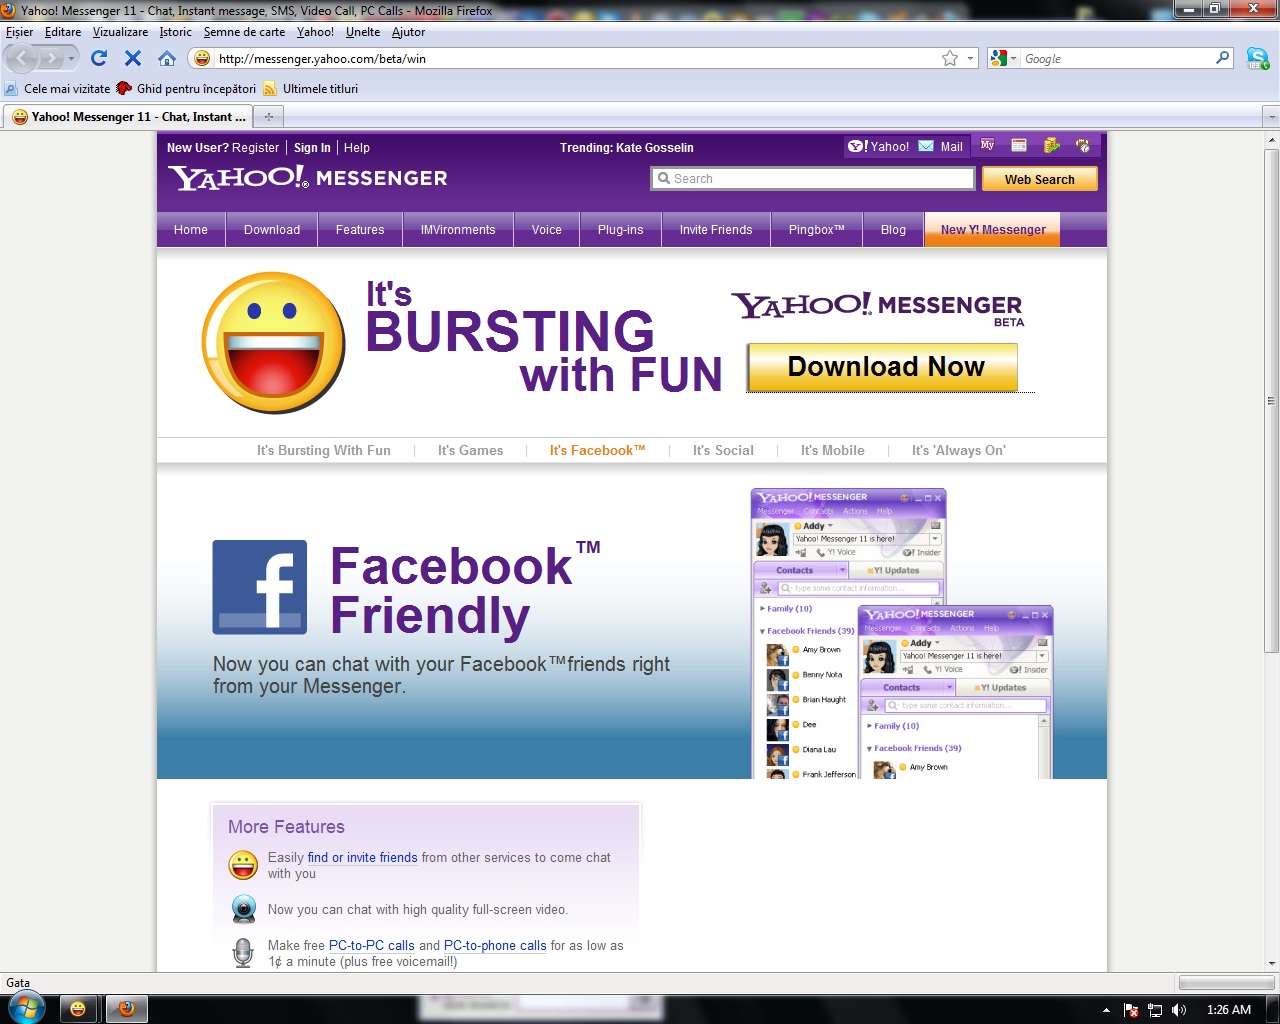The image size is (1280, 1024).
Task: Open a new tab with the plus button
Action: (x=268, y=117)
